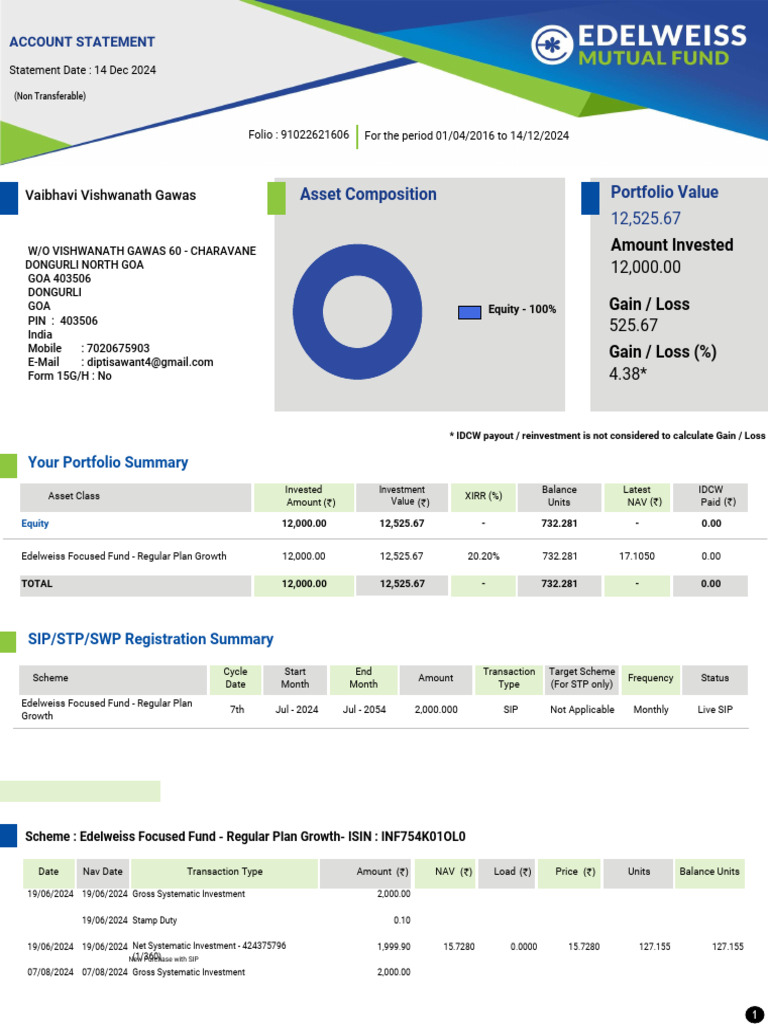The width and height of the screenshot is (768, 1024).
Task: Click the page number 1 badge
Action: point(754,1012)
